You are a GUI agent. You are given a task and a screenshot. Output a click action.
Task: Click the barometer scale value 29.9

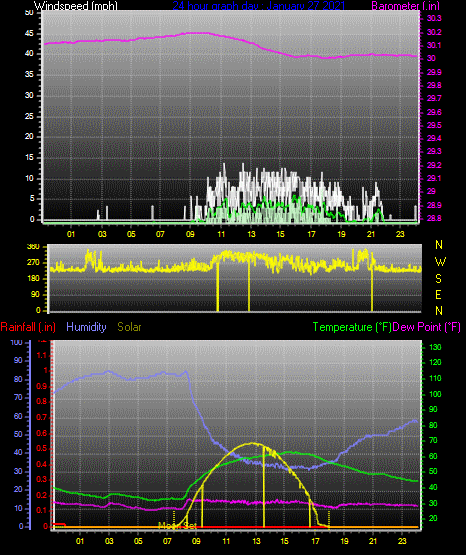[434, 72]
